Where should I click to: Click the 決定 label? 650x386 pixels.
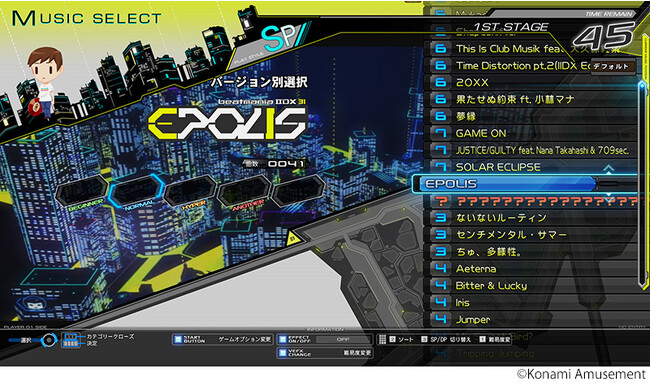[x=92, y=344]
